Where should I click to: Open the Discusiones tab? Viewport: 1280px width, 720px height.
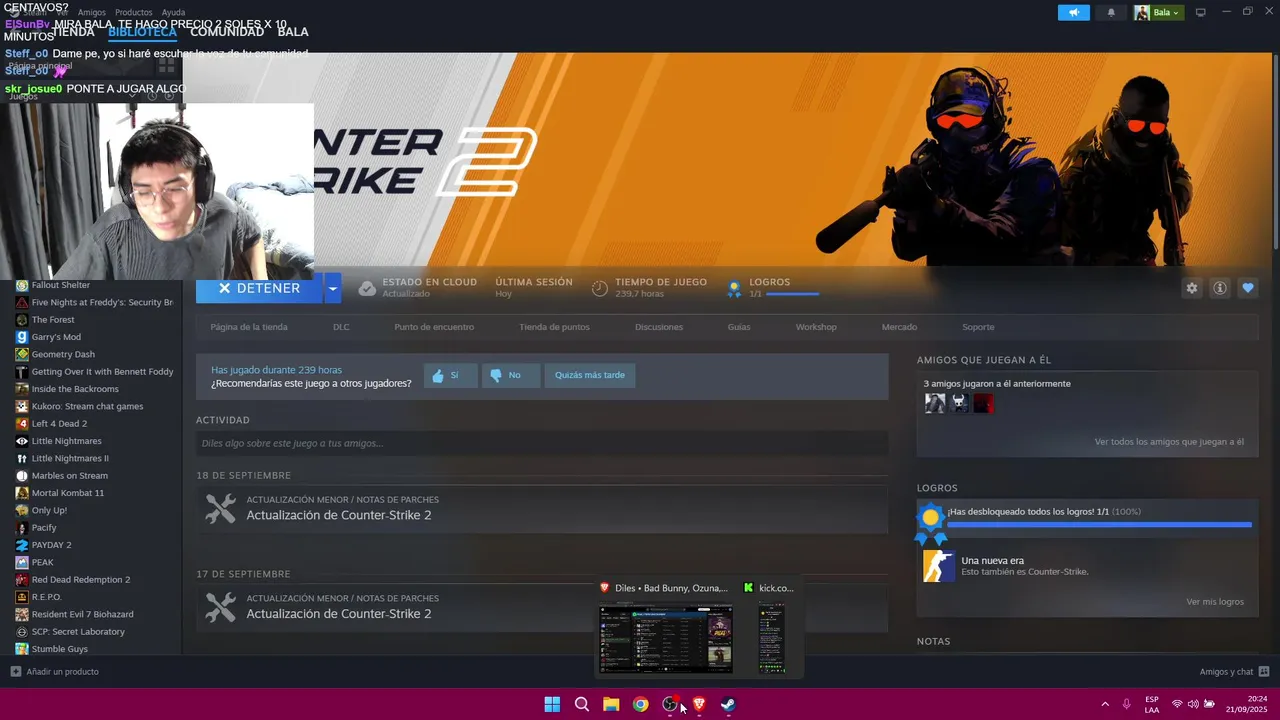659,327
